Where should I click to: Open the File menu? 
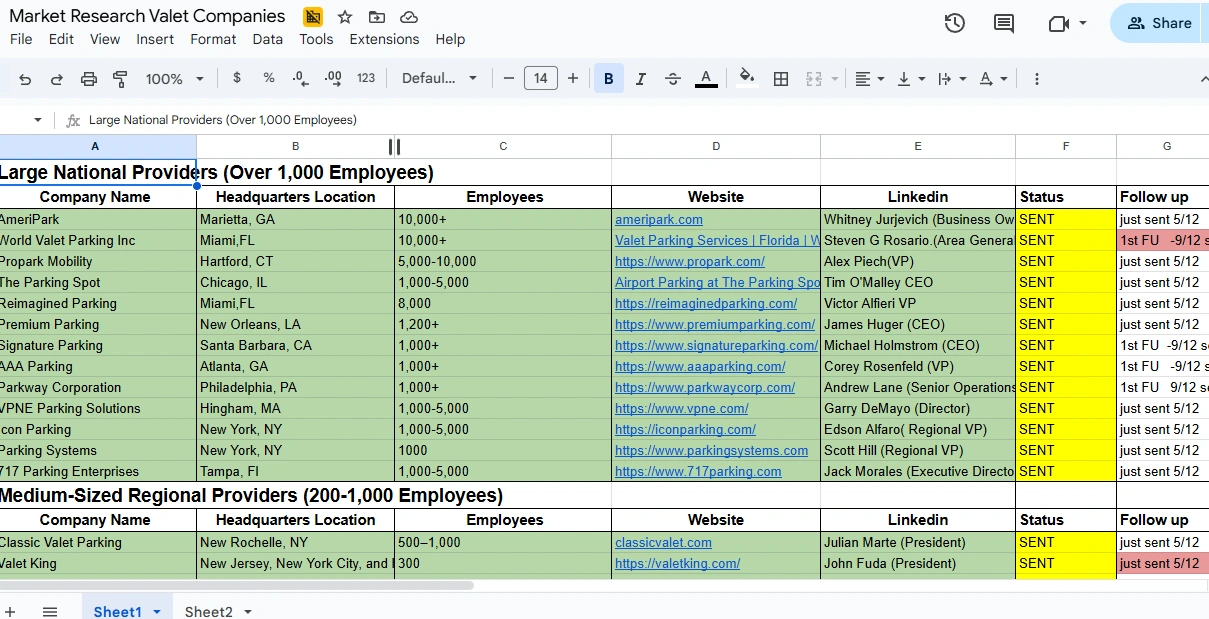pyautogui.click(x=21, y=39)
